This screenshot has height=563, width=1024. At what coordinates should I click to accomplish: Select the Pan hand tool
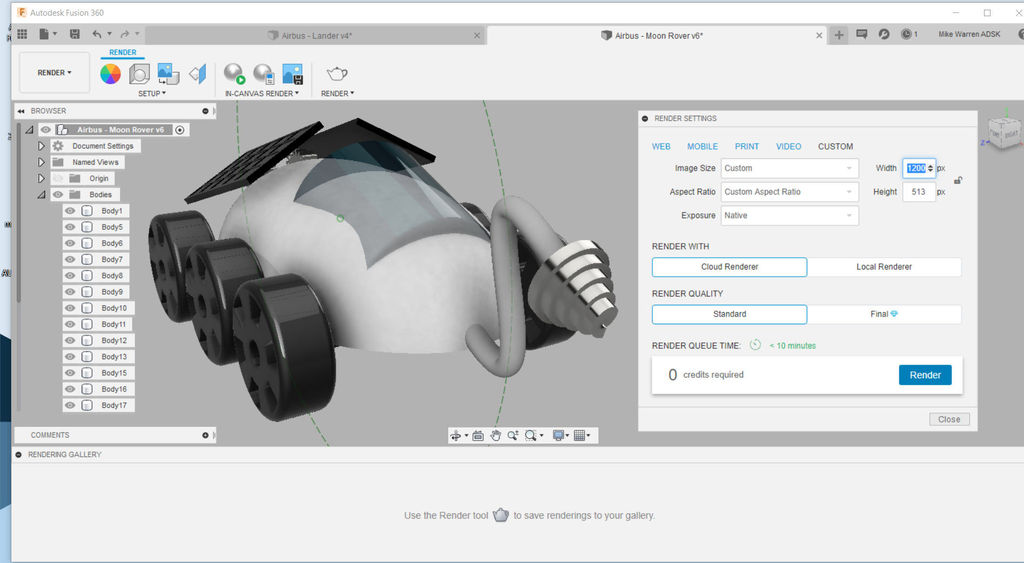tap(496, 436)
